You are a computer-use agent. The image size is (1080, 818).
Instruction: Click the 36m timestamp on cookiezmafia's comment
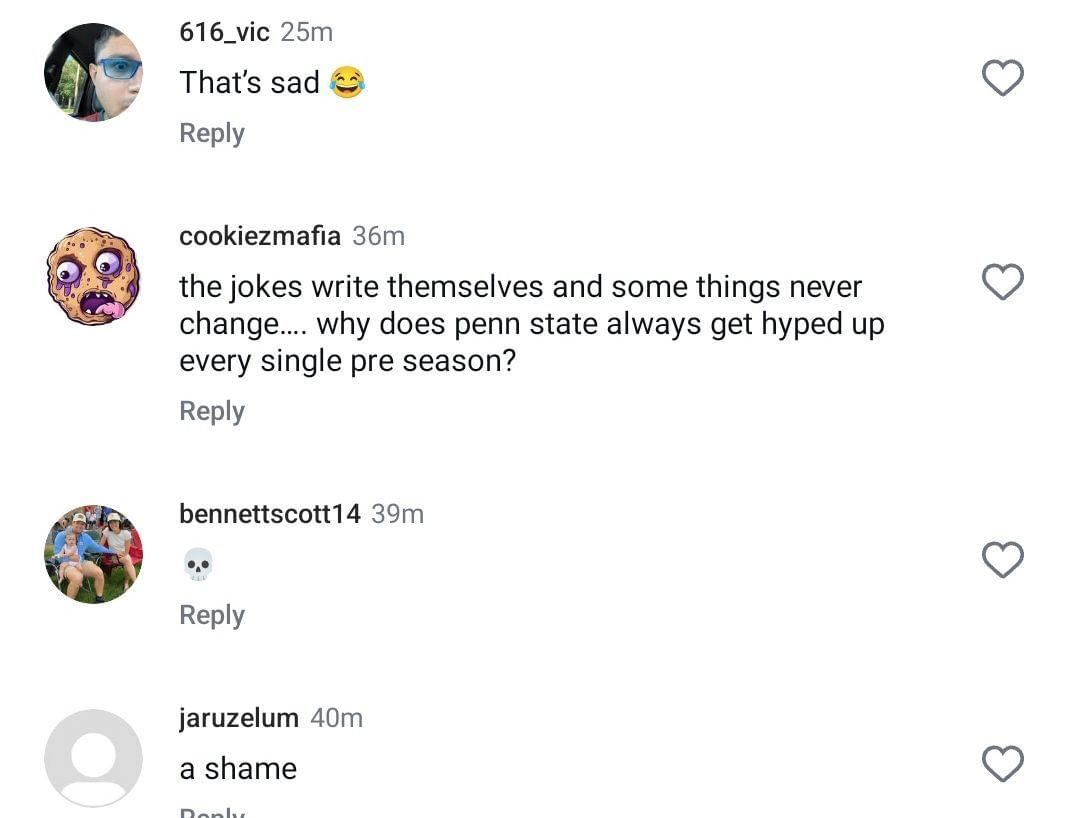378,236
